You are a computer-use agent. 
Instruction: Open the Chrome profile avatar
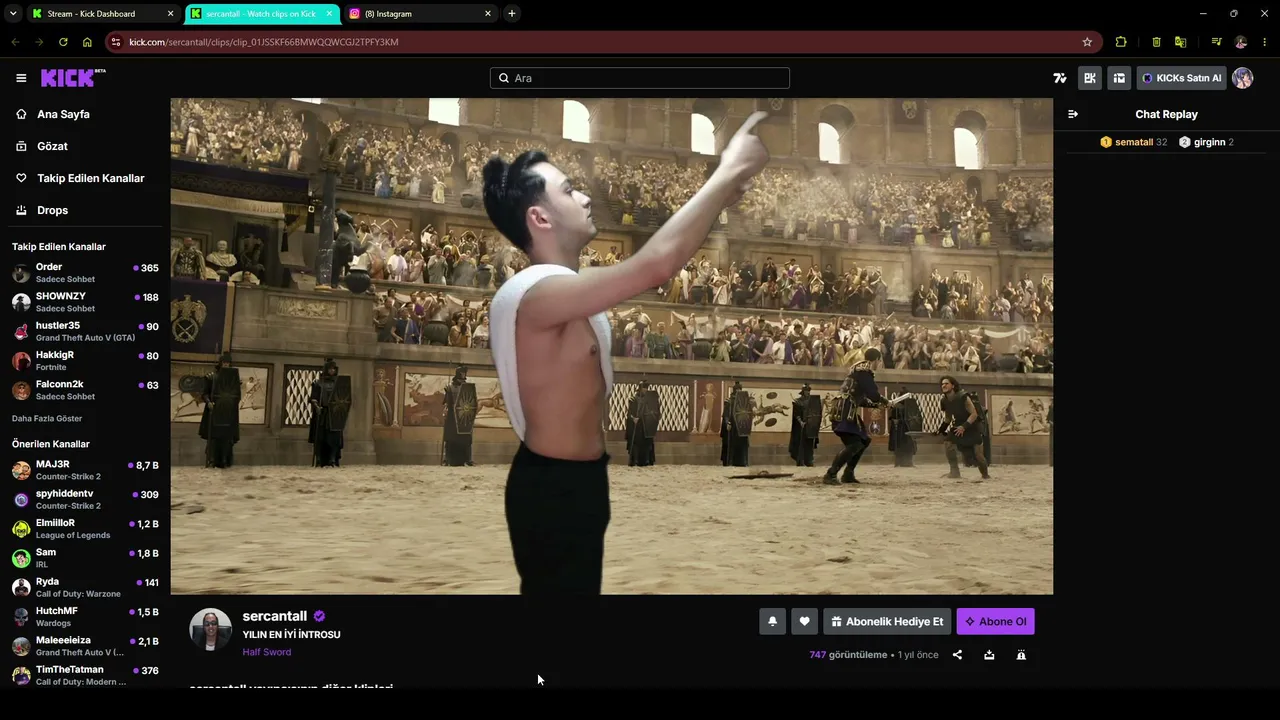coord(1241,42)
